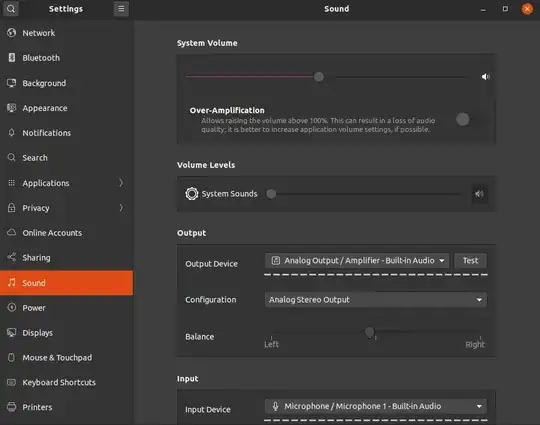Open the Input Device microphone dropdown

tap(376, 406)
